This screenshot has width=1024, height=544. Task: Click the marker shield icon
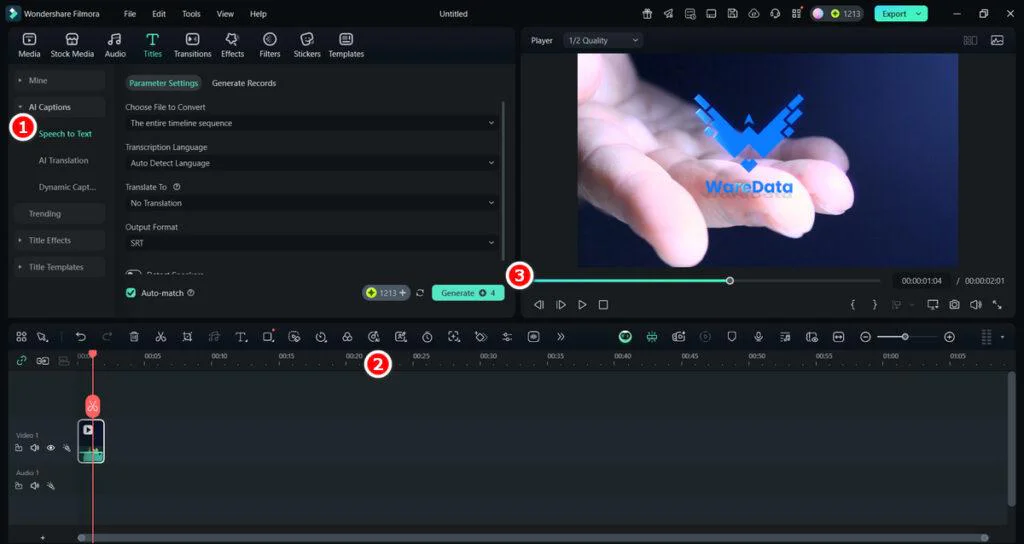tap(732, 337)
